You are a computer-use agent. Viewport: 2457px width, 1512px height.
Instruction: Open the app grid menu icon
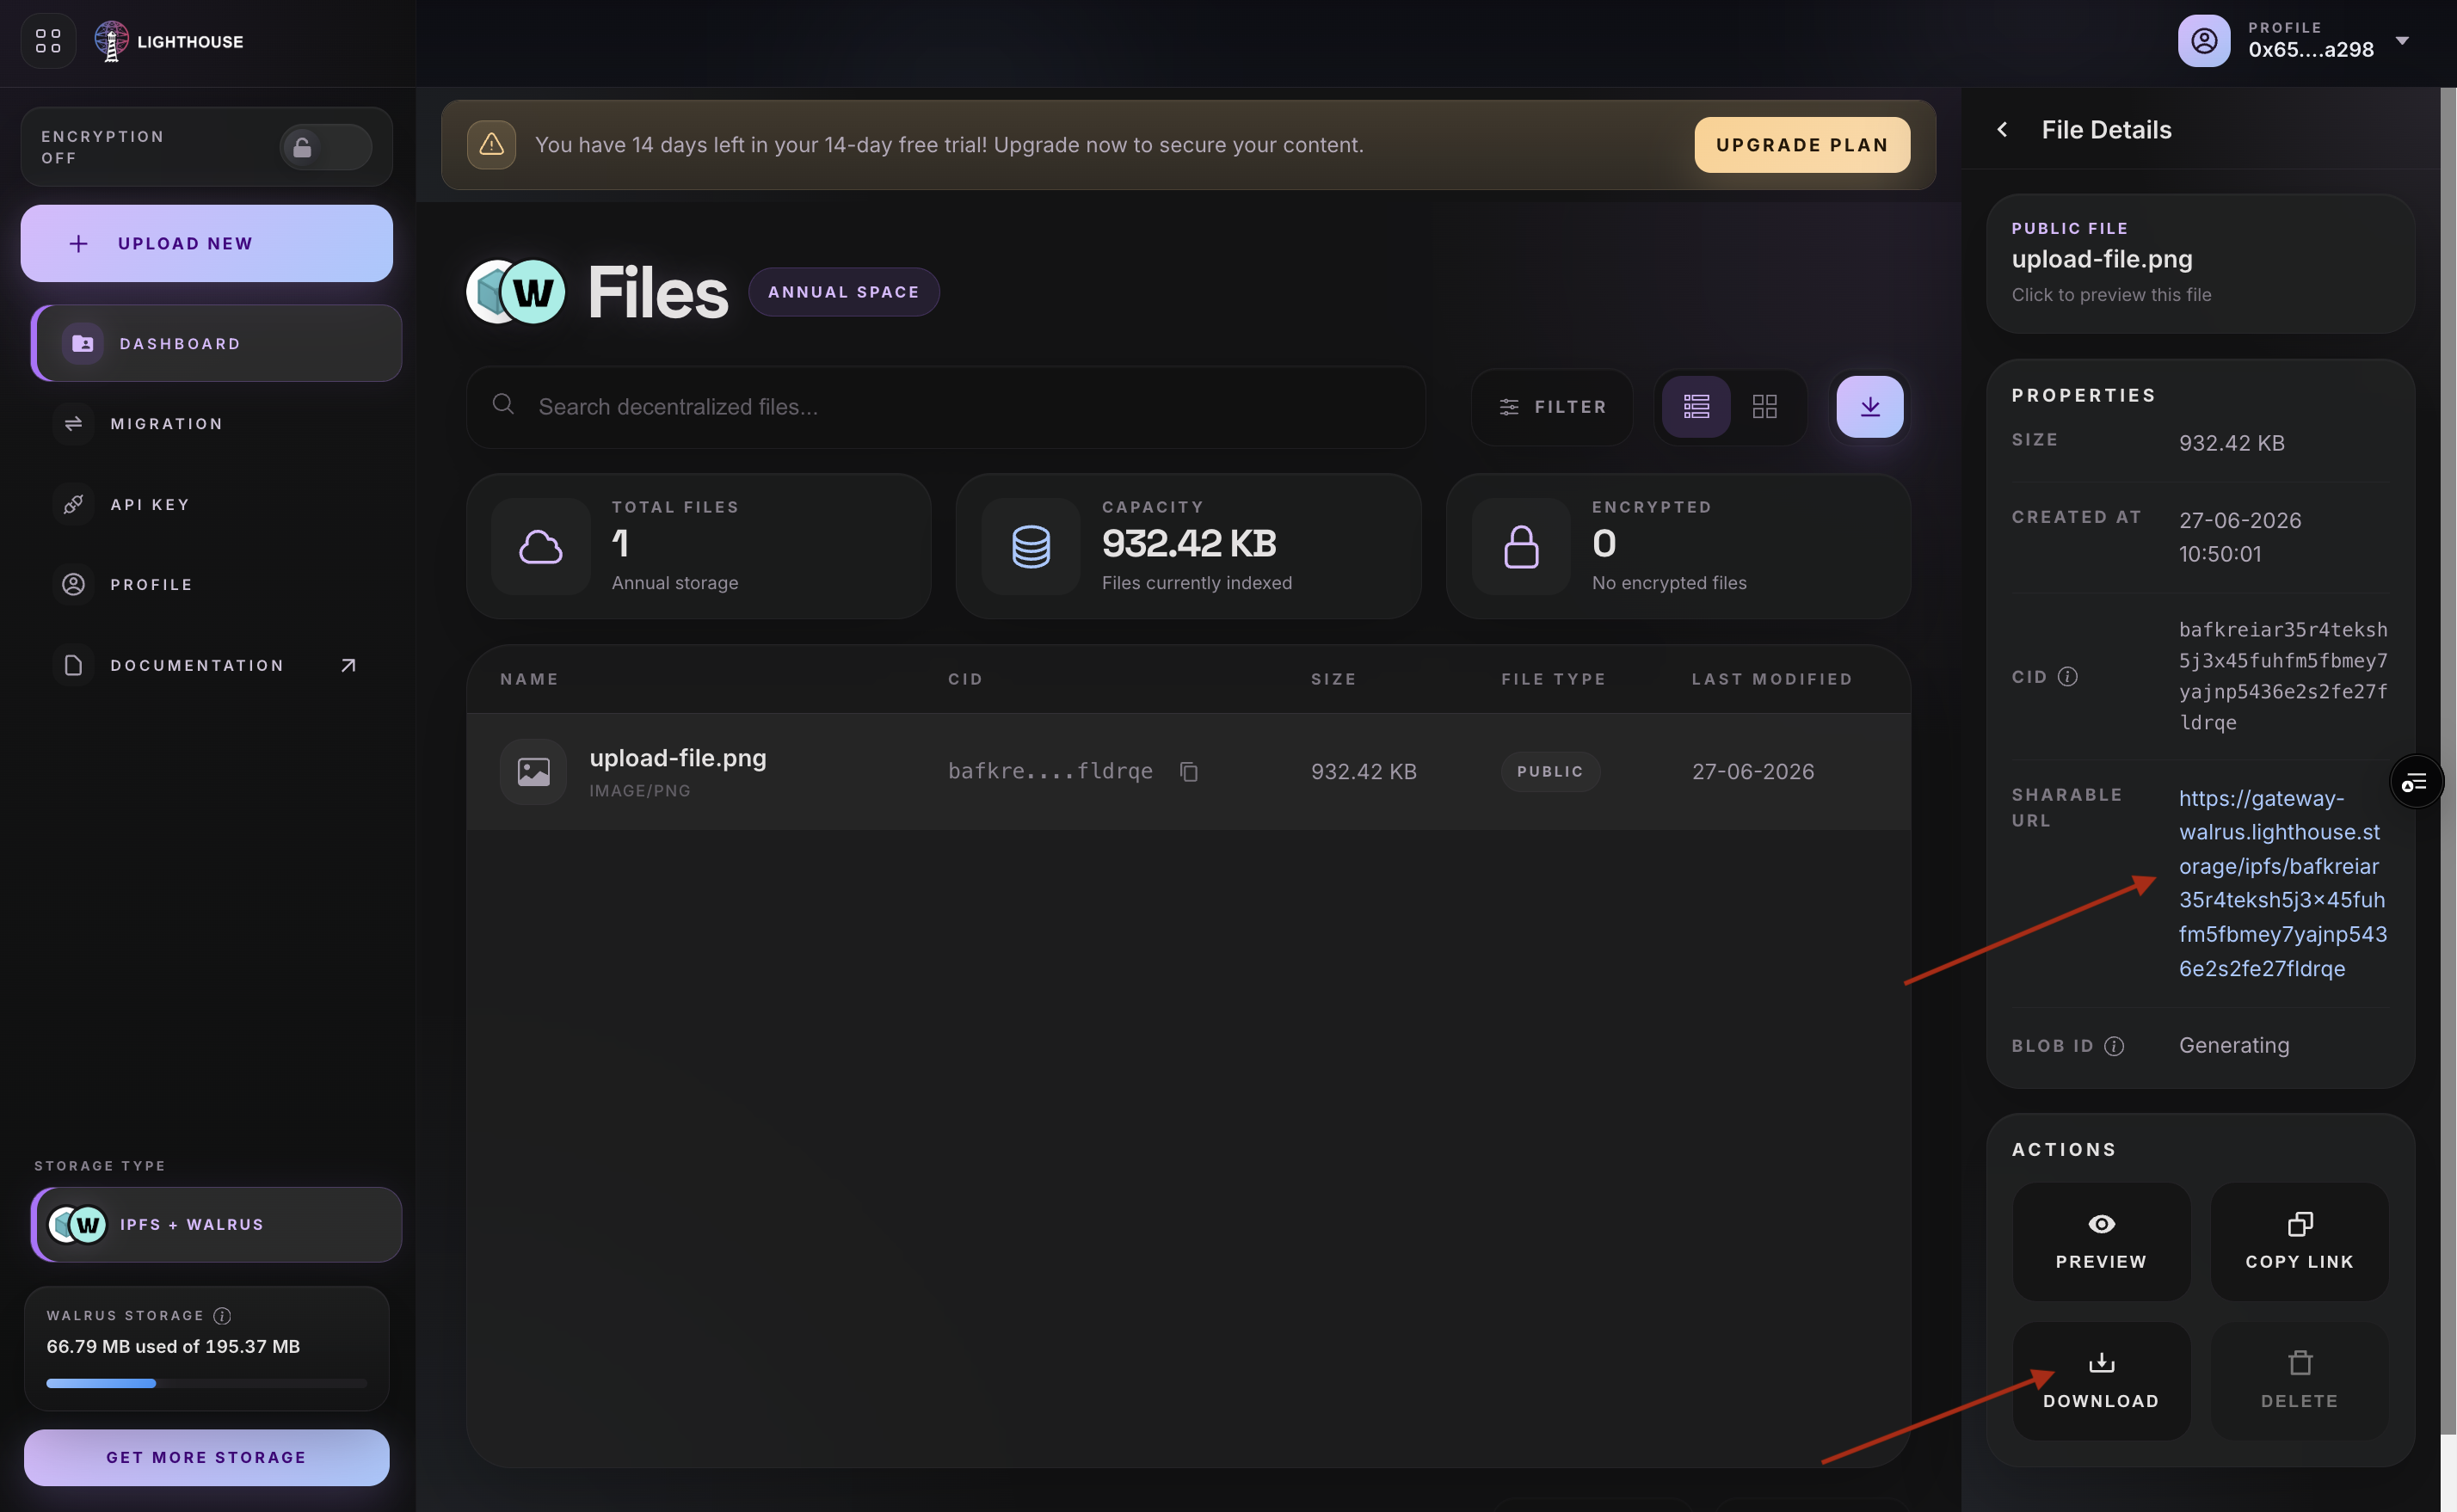pos(48,41)
